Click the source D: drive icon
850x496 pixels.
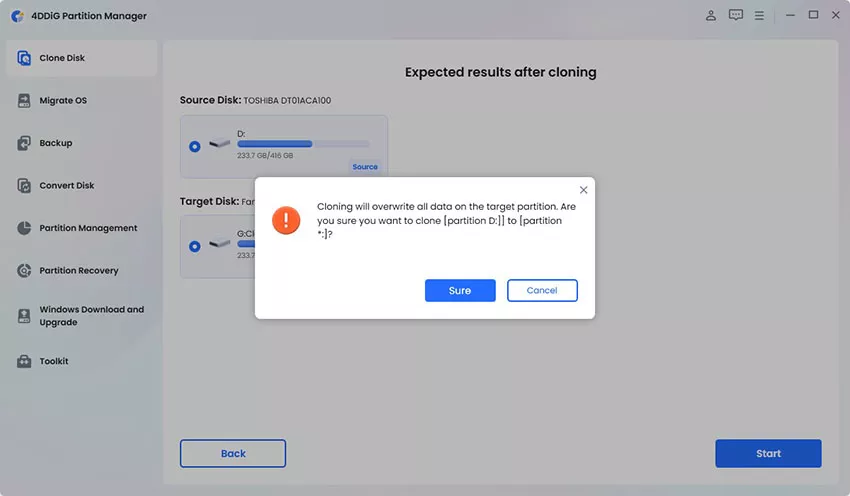pyautogui.click(x=220, y=144)
